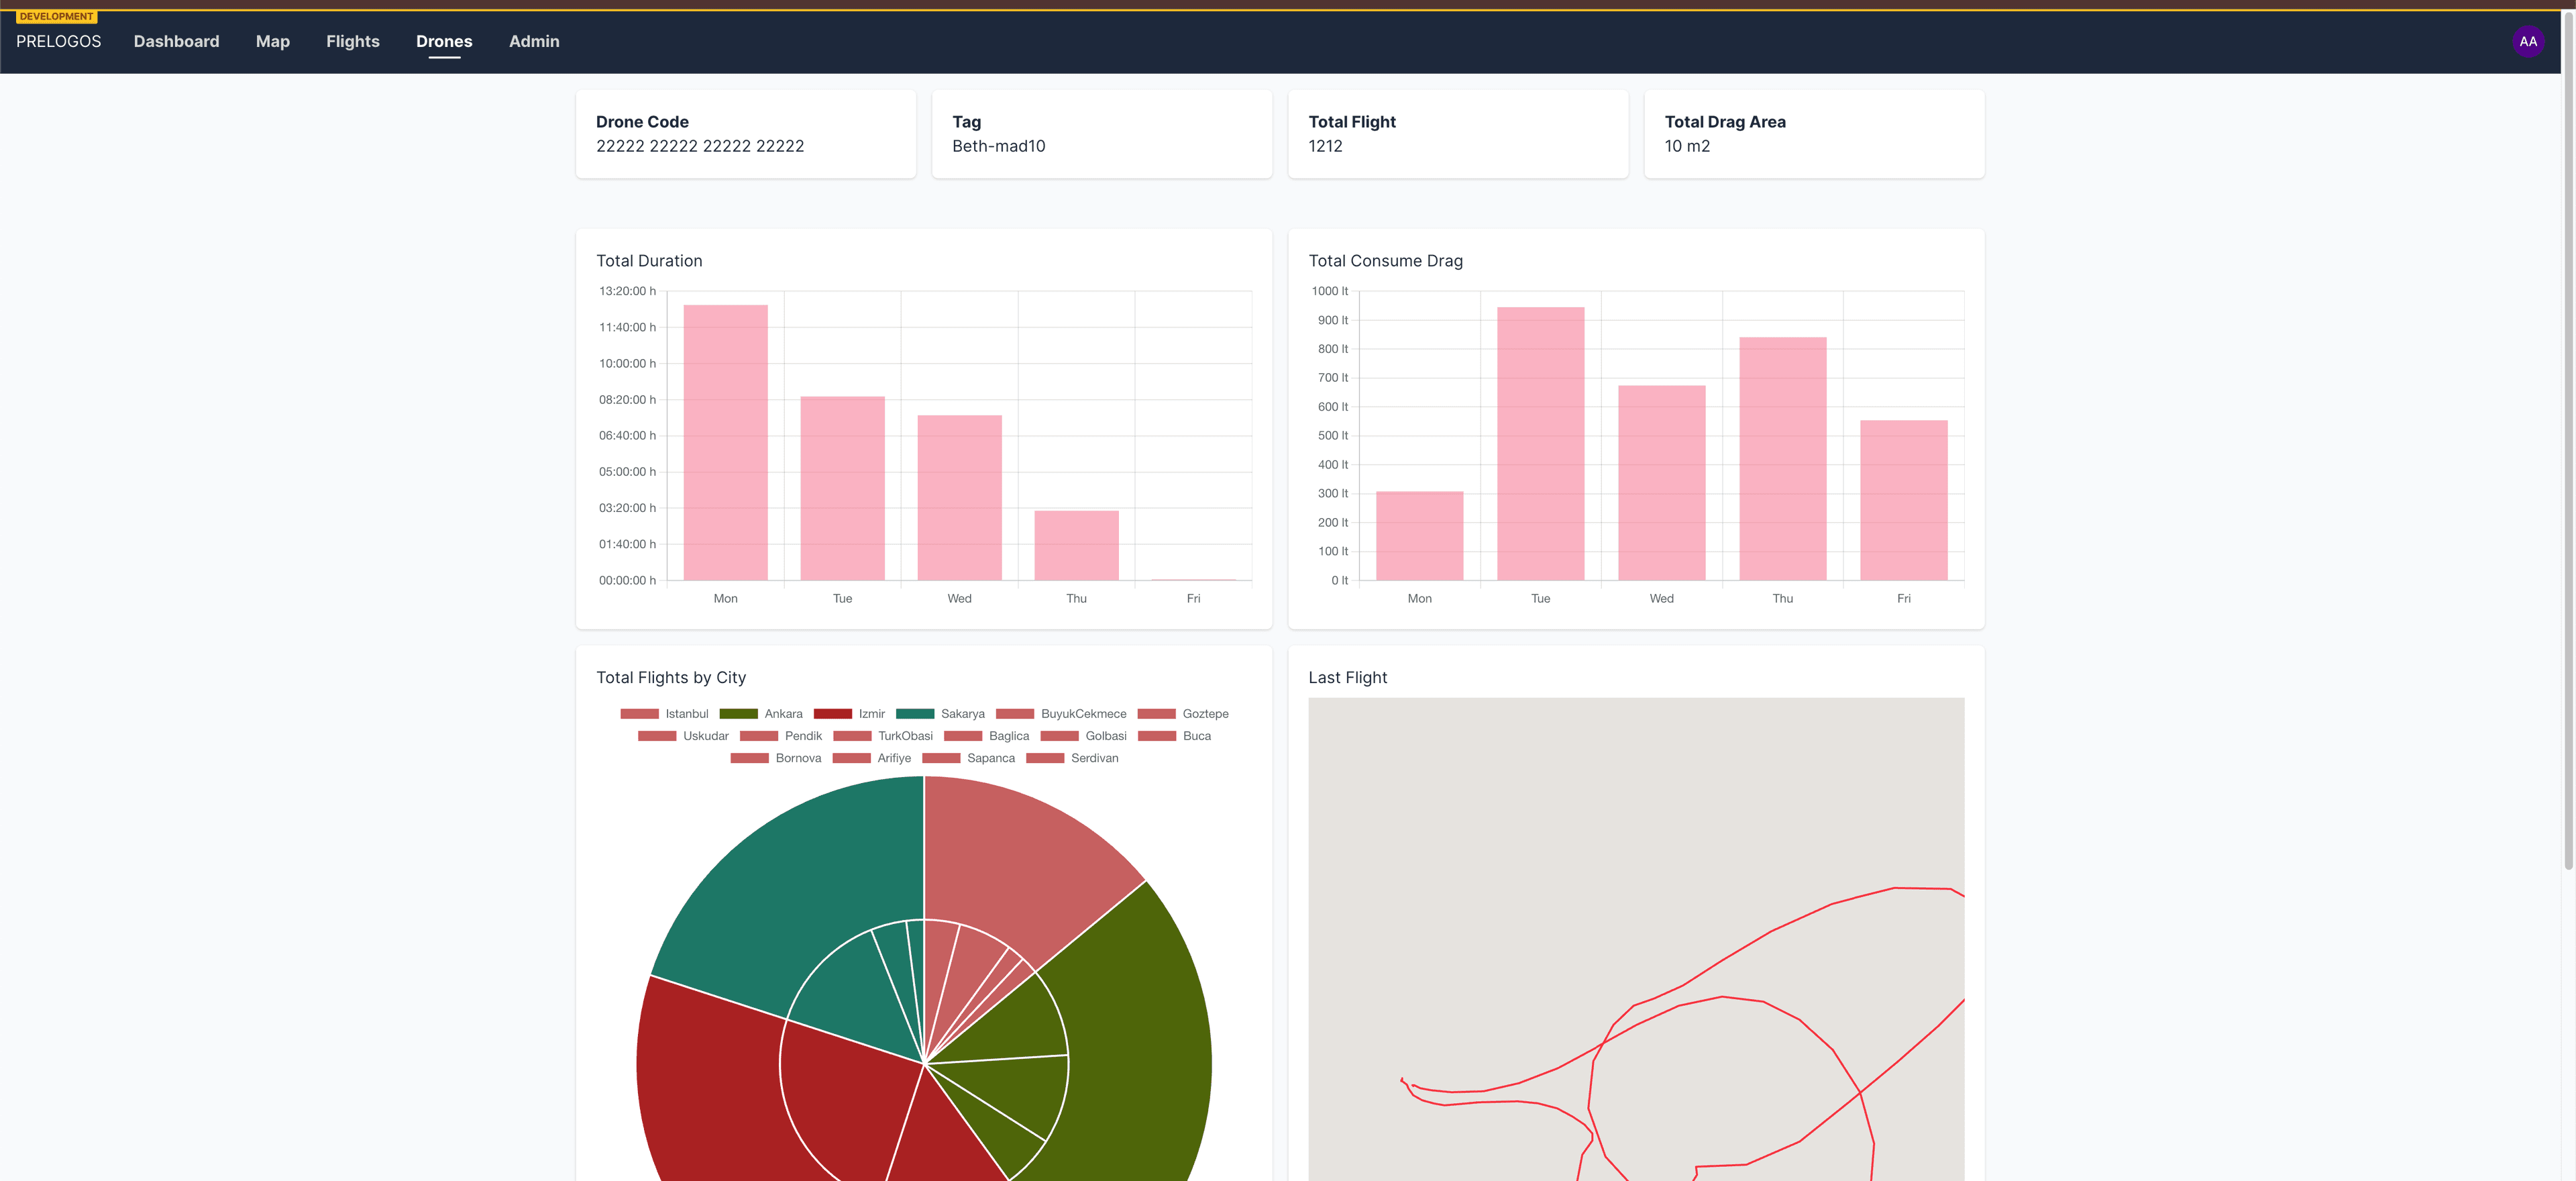Toggle Serdivan legend swatch
The width and height of the screenshot is (2576, 1181).
1045,758
